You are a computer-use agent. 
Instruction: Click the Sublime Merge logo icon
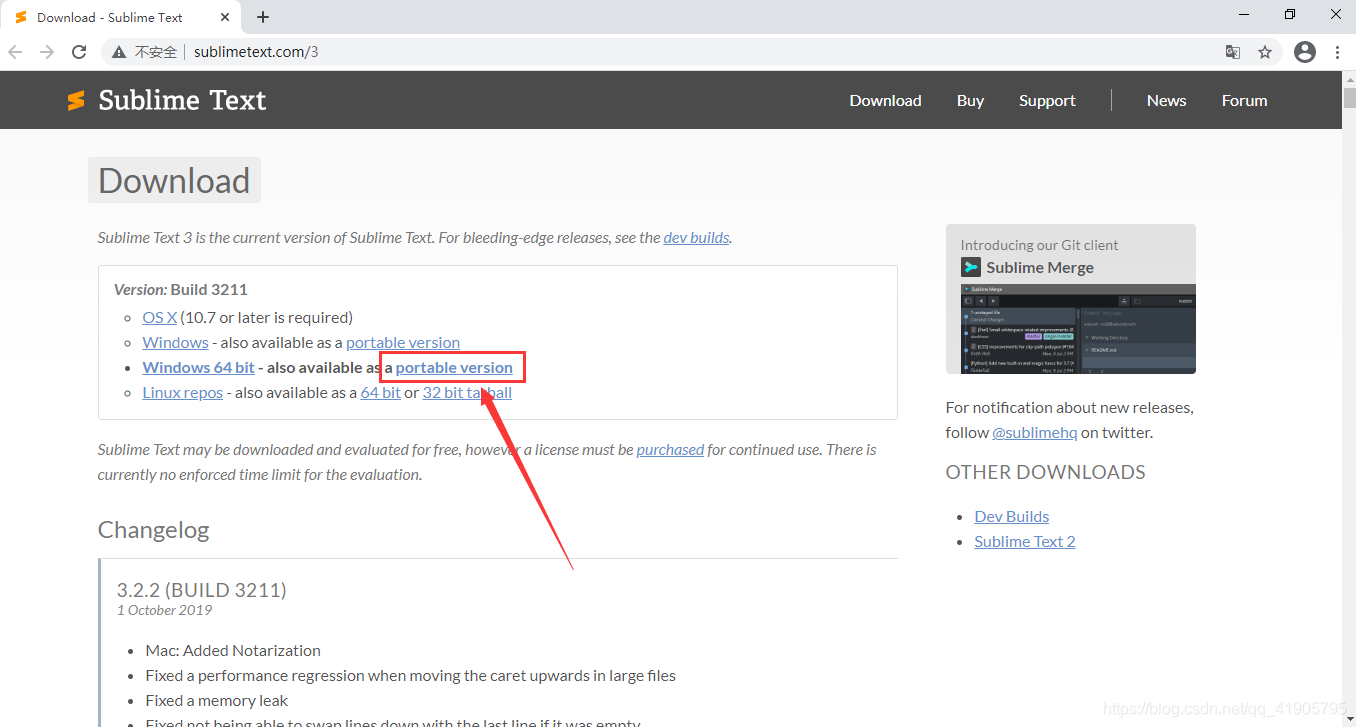[x=971, y=267]
